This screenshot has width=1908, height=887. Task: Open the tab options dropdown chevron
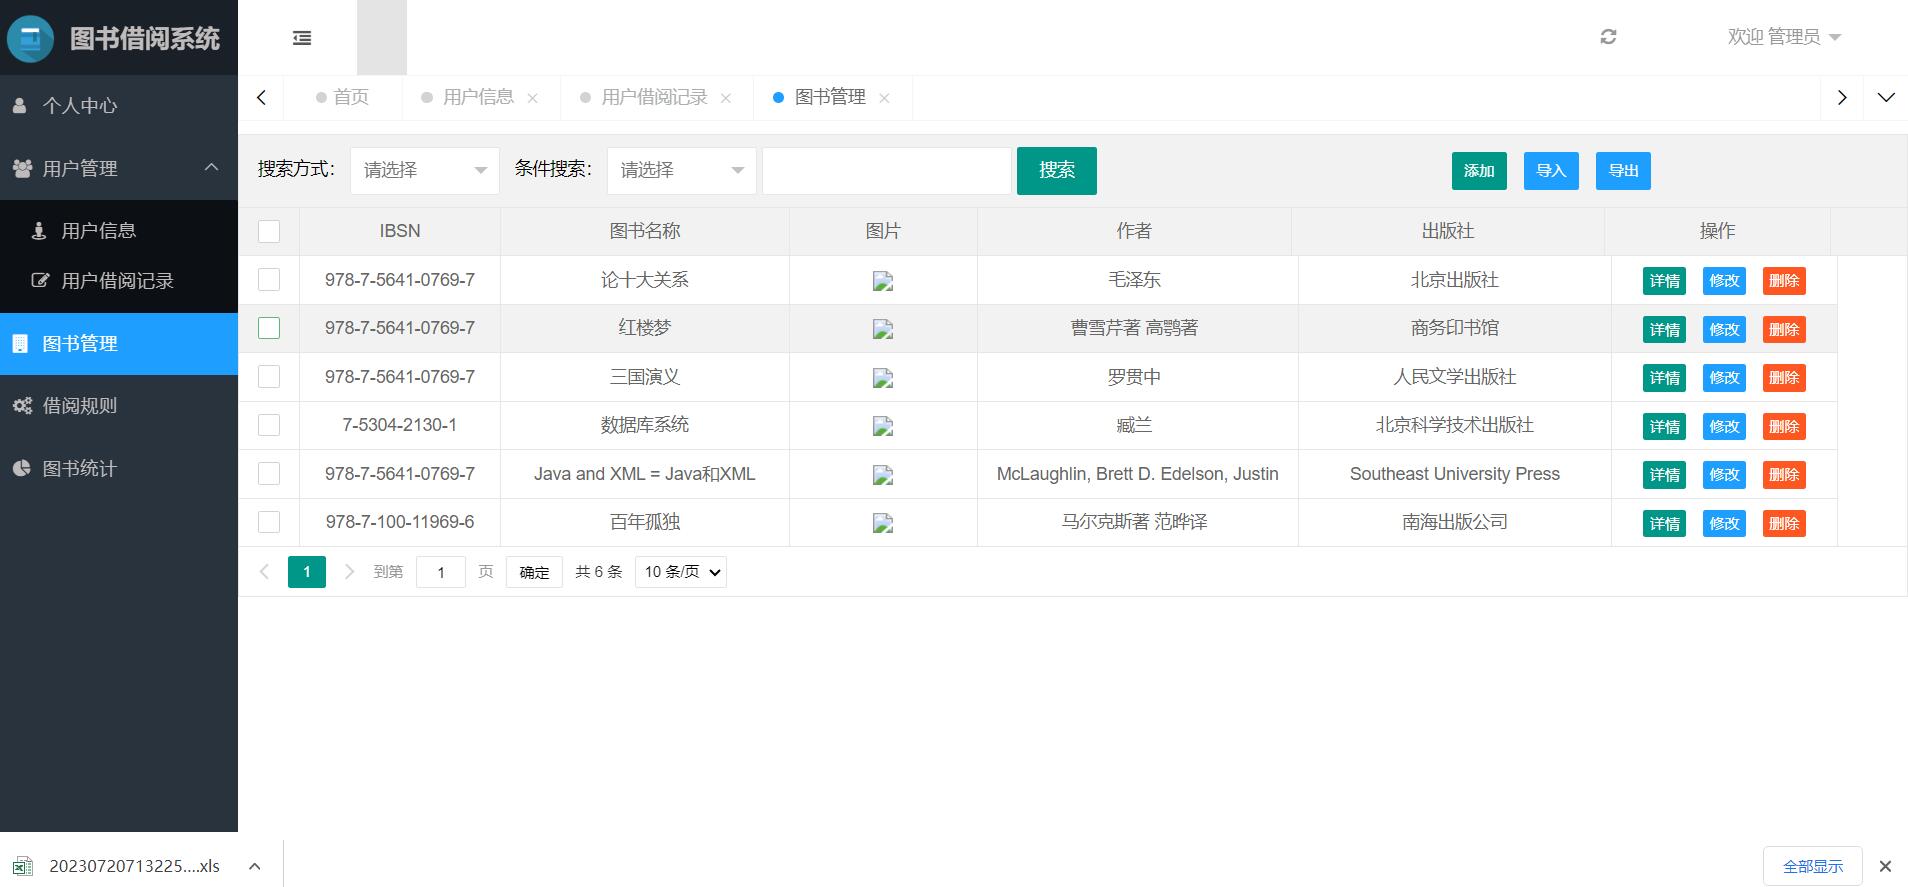pyautogui.click(x=1886, y=97)
